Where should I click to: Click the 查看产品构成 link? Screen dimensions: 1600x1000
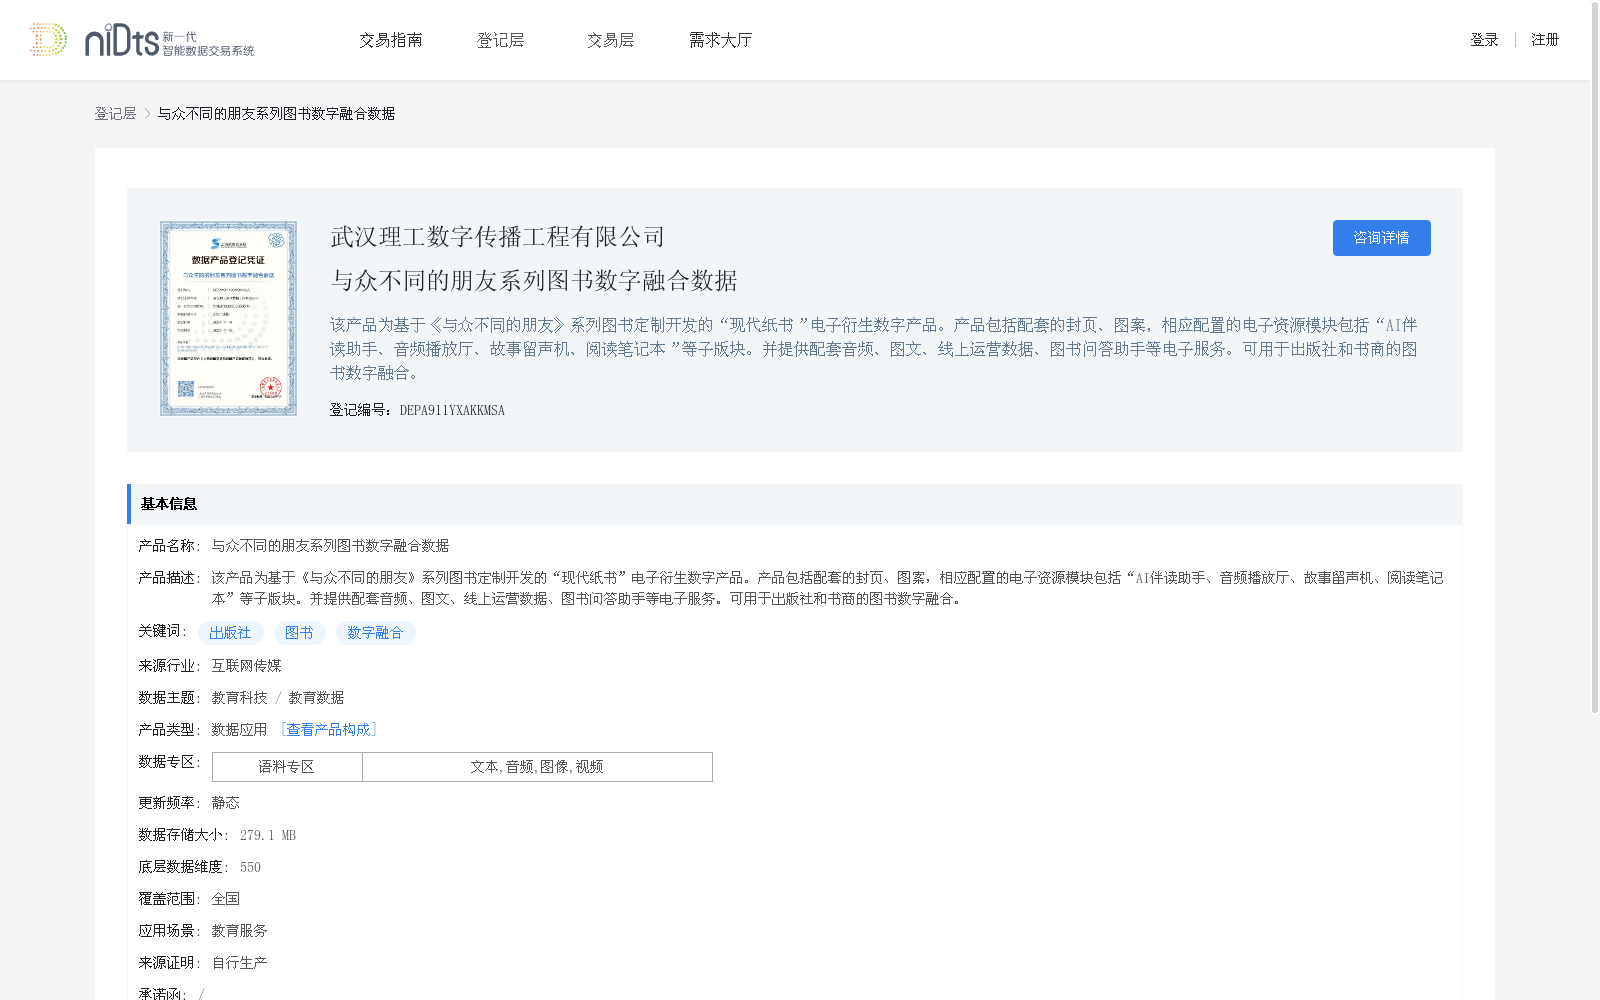point(329,730)
